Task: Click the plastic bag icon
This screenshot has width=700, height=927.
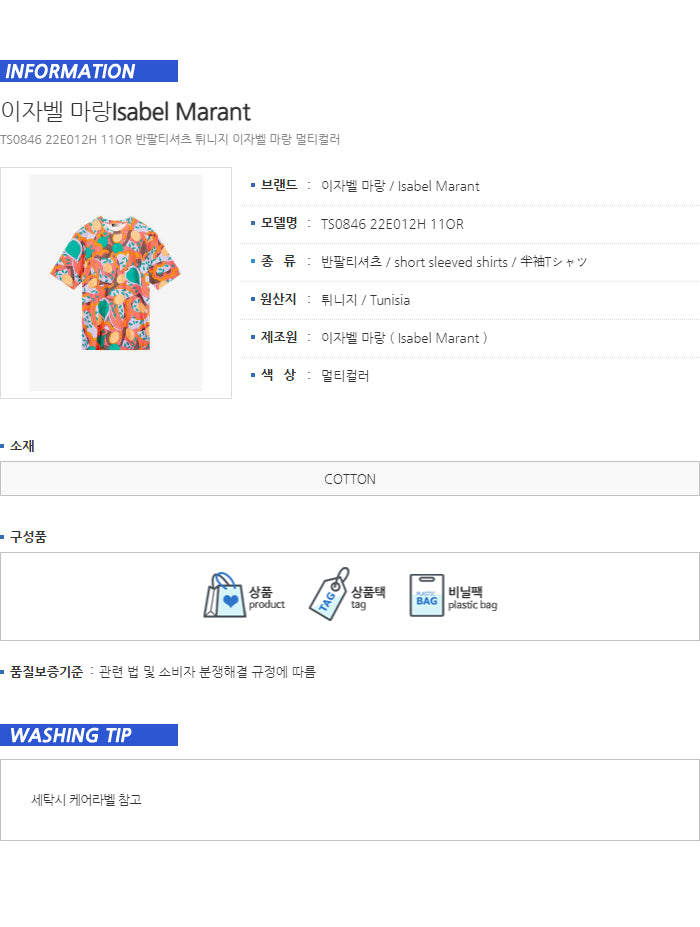Action: click(426, 596)
